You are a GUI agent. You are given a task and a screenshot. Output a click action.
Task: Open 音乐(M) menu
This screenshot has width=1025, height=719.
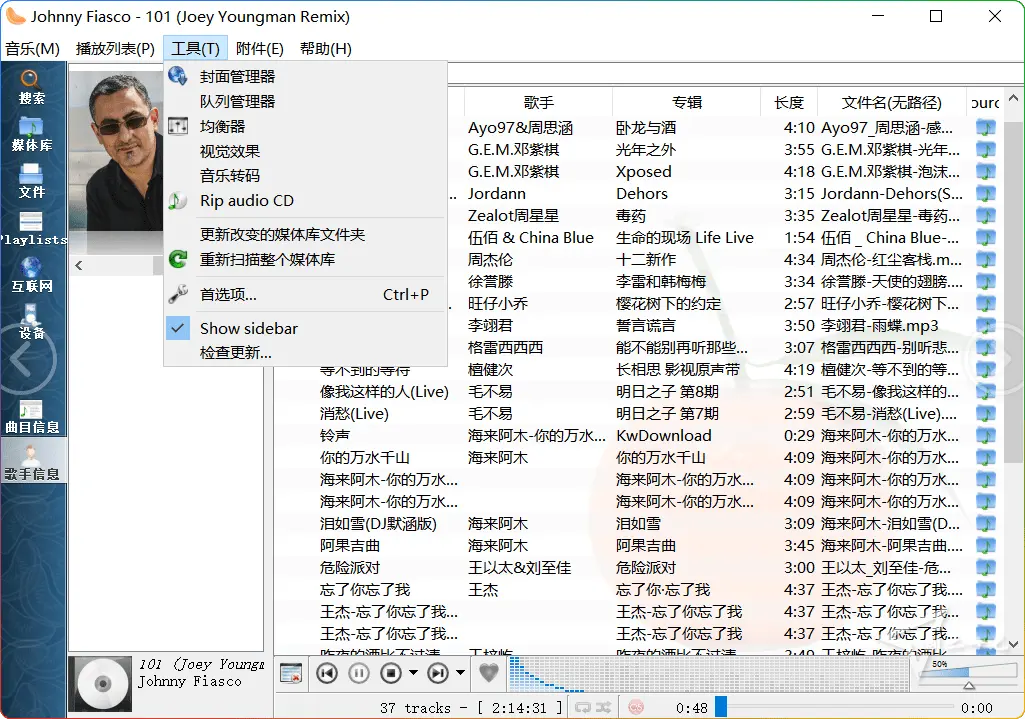coord(32,49)
